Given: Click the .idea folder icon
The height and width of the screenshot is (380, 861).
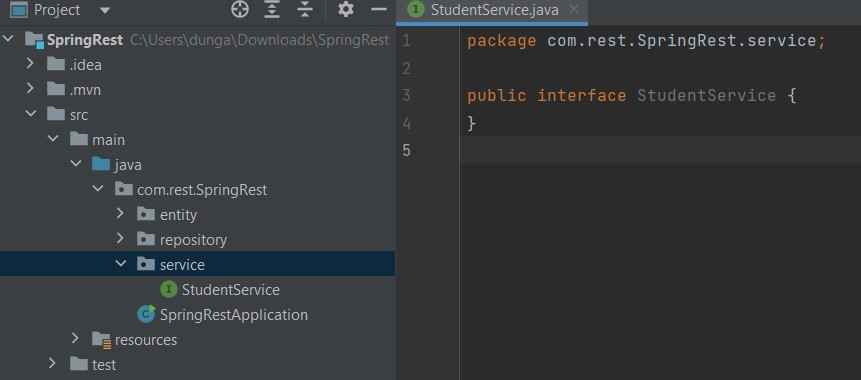Looking at the screenshot, I should click(56, 64).
